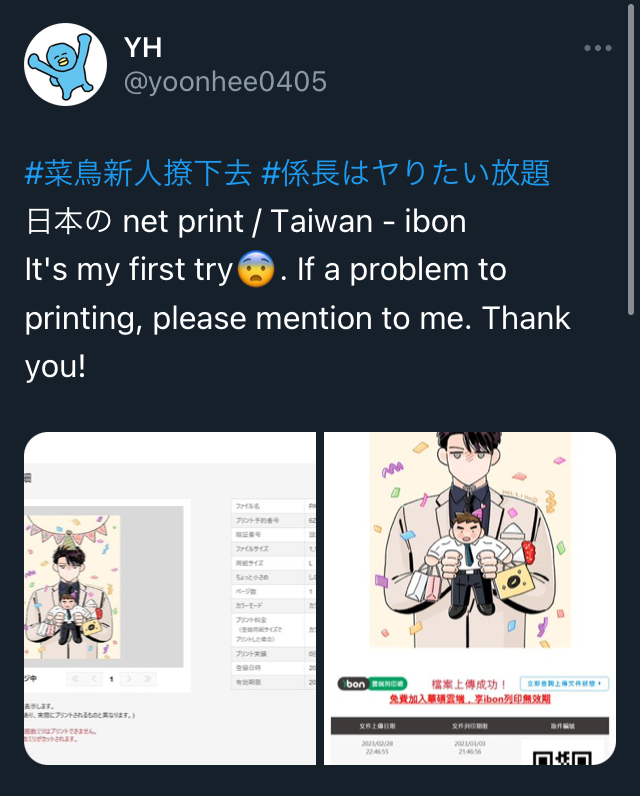Click the first-page double-left arrow
This screenshot has width=640, height=796.
(x=76, y=679)
